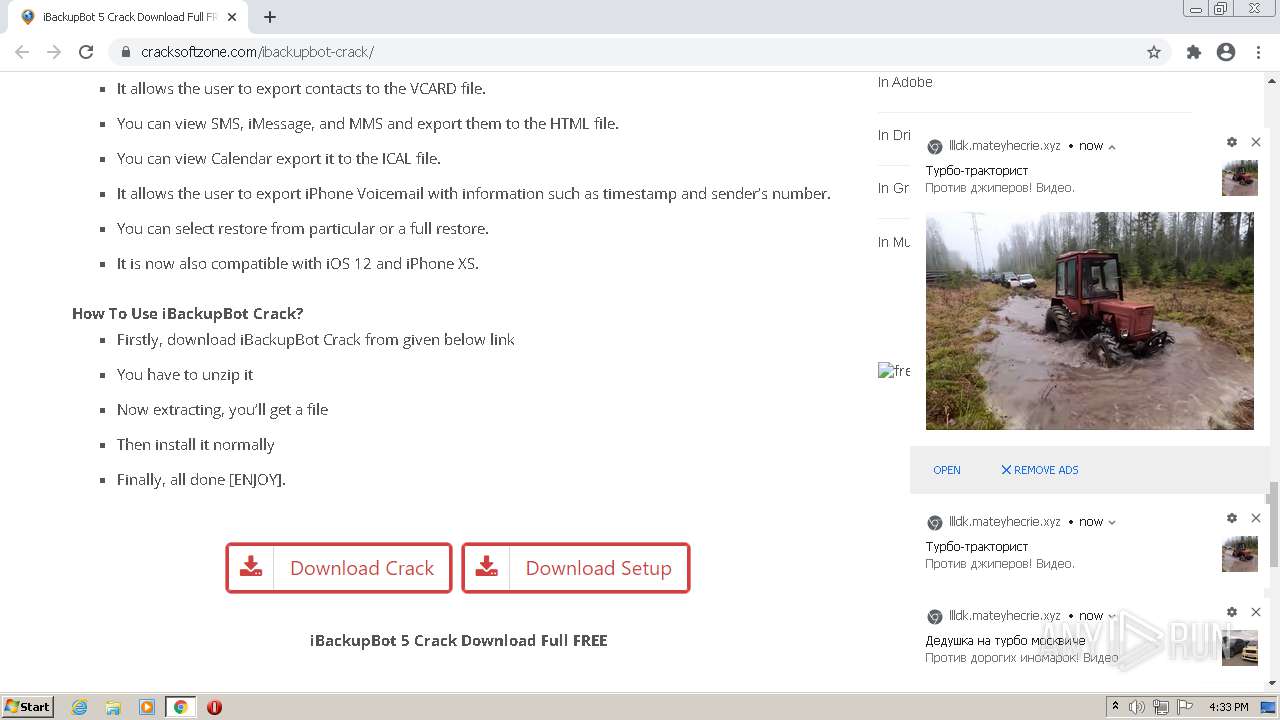
Task: Click the action center flag icon
Action: 1183,707
